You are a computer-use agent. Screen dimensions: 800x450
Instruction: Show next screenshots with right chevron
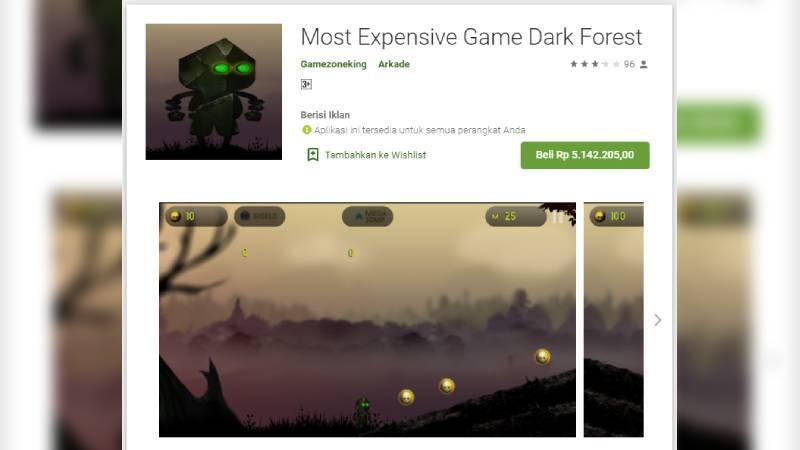[658, 320]
